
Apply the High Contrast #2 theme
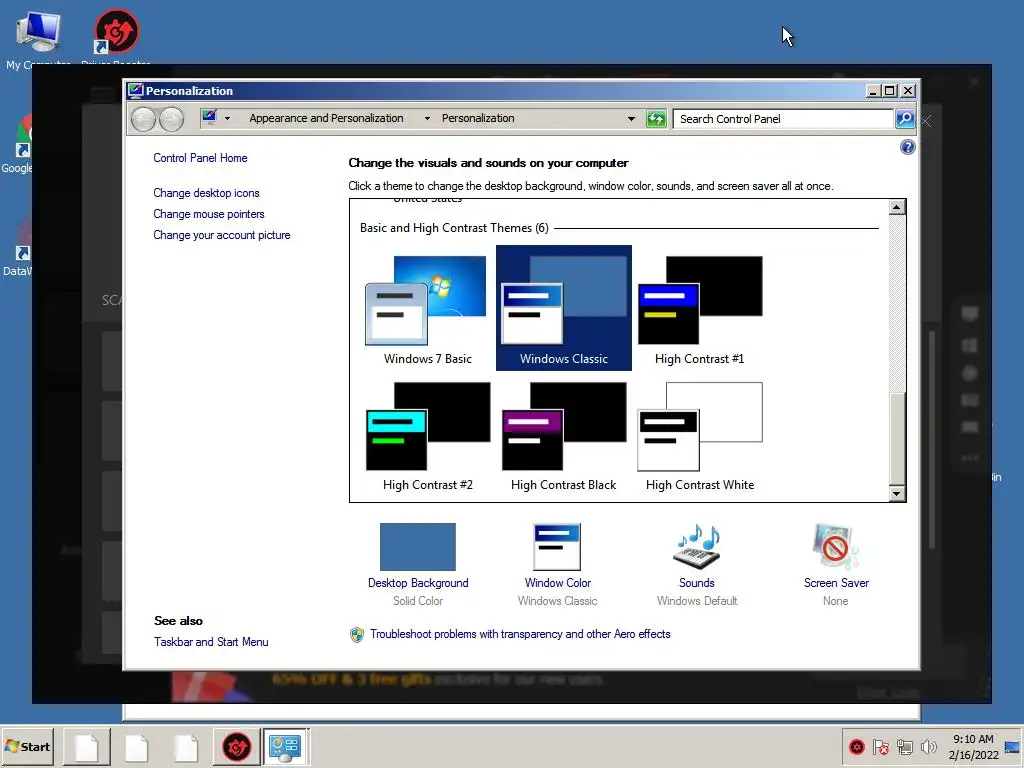tap(427, 436)
